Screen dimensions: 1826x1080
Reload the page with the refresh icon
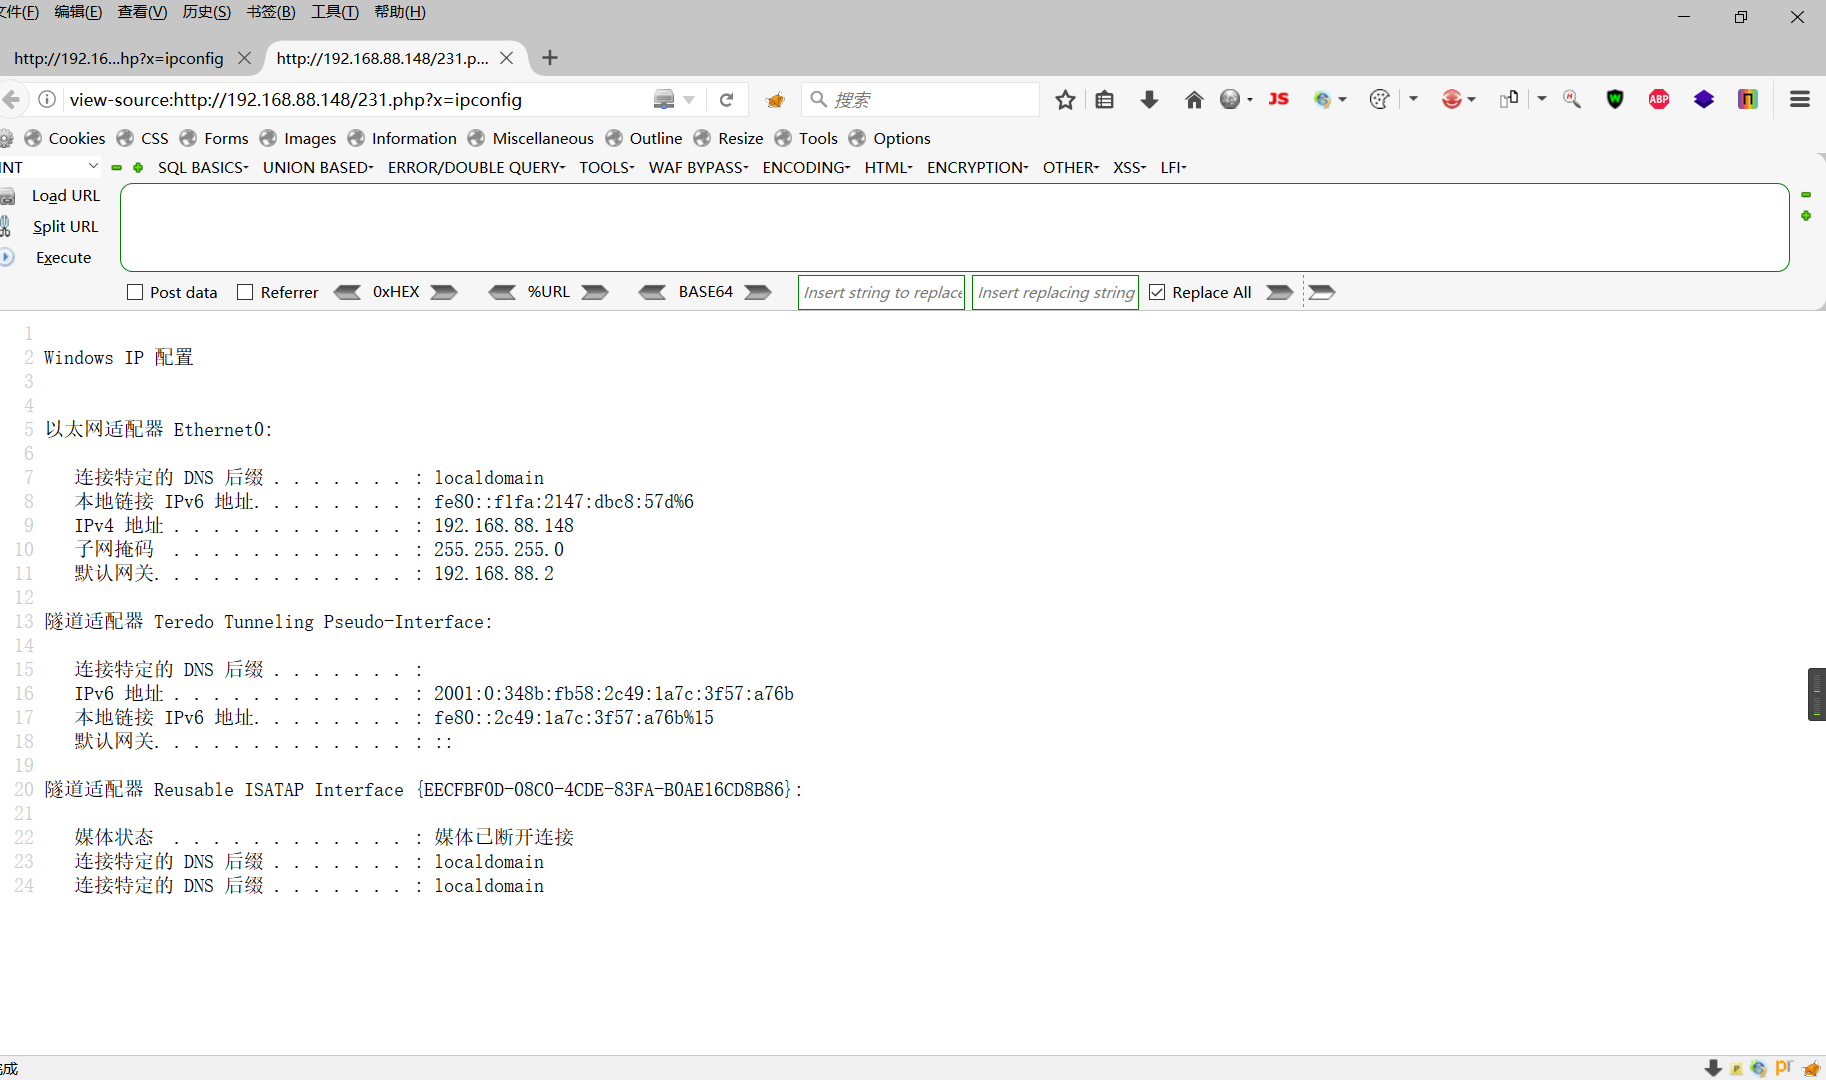coord(727,99)
